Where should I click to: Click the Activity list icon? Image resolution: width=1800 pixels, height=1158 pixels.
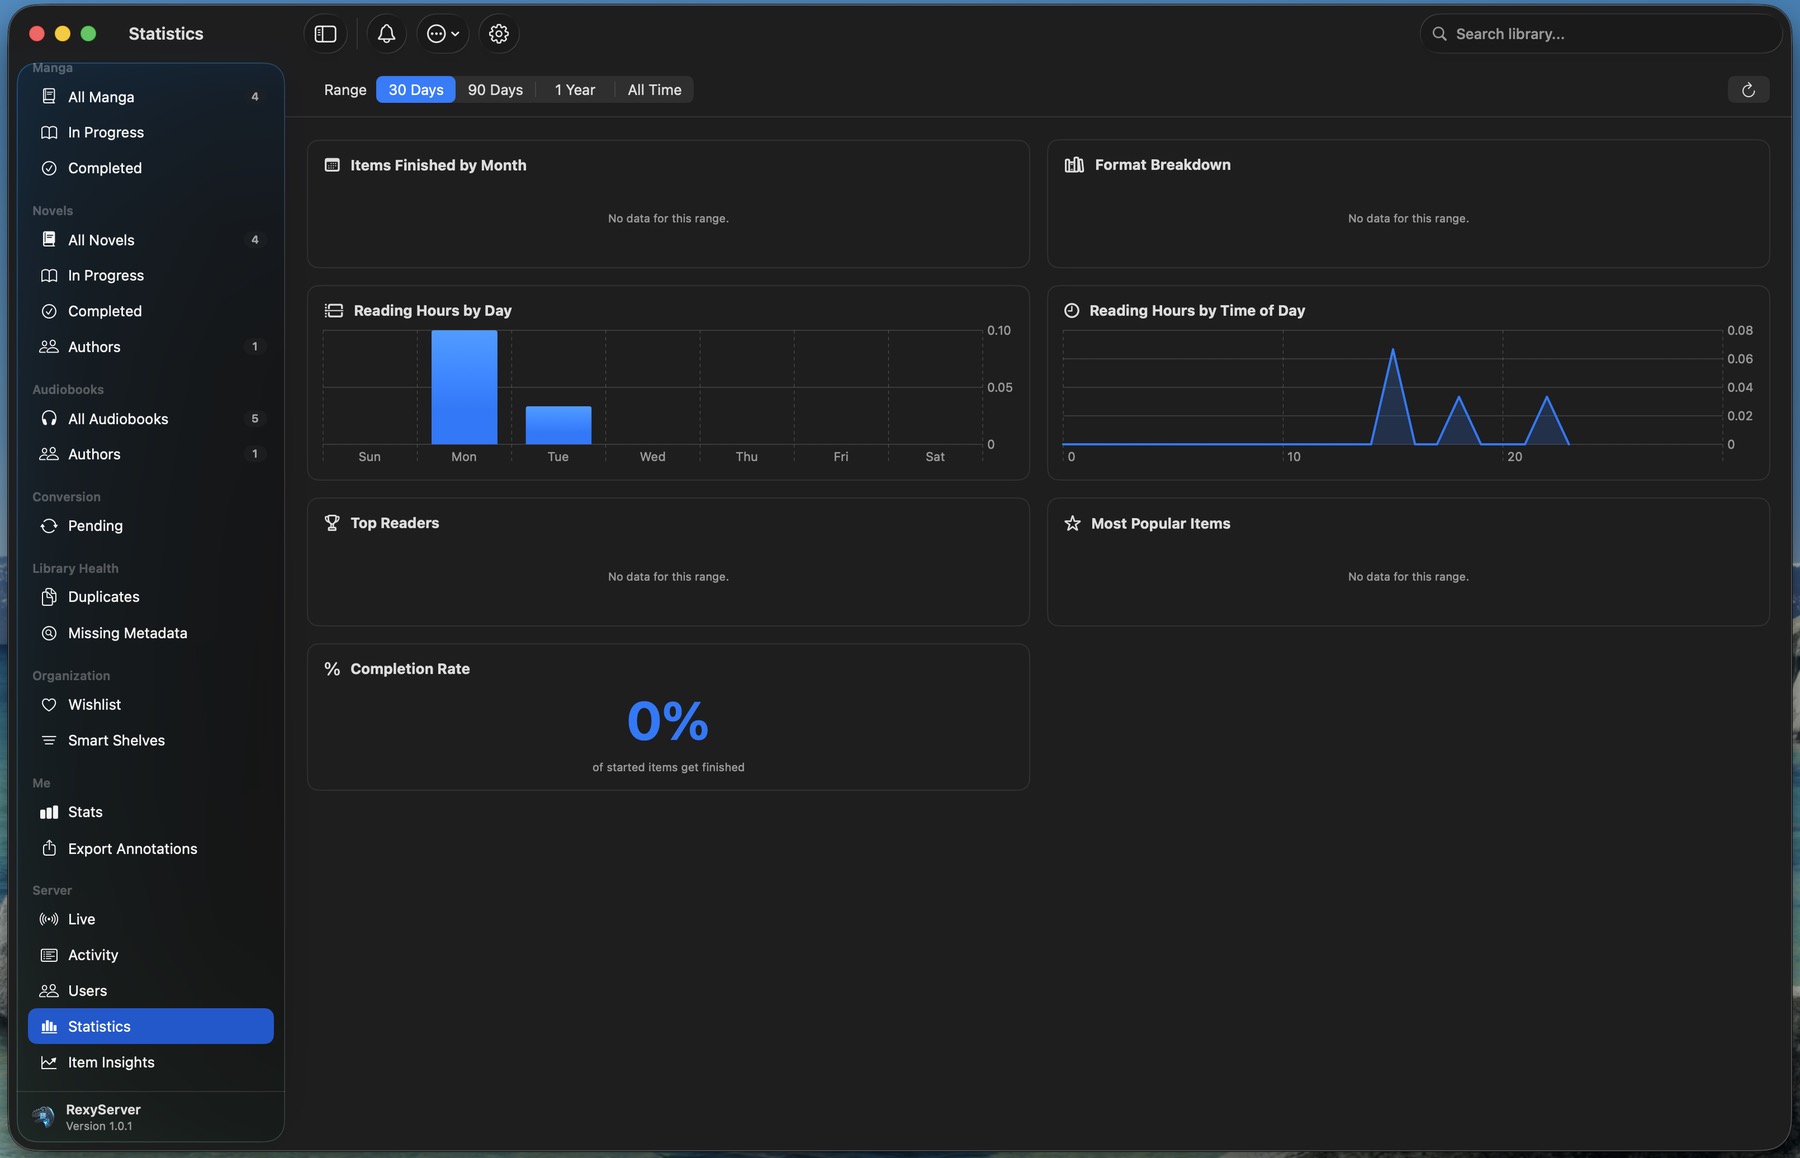pos(49,956)
